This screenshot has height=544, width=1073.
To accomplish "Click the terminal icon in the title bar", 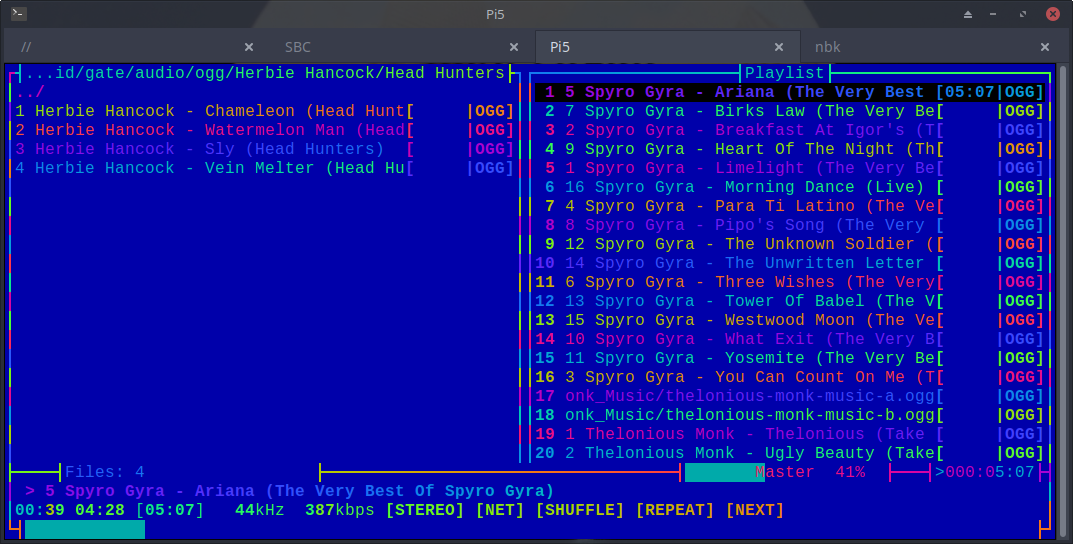I will coord(19,14).
